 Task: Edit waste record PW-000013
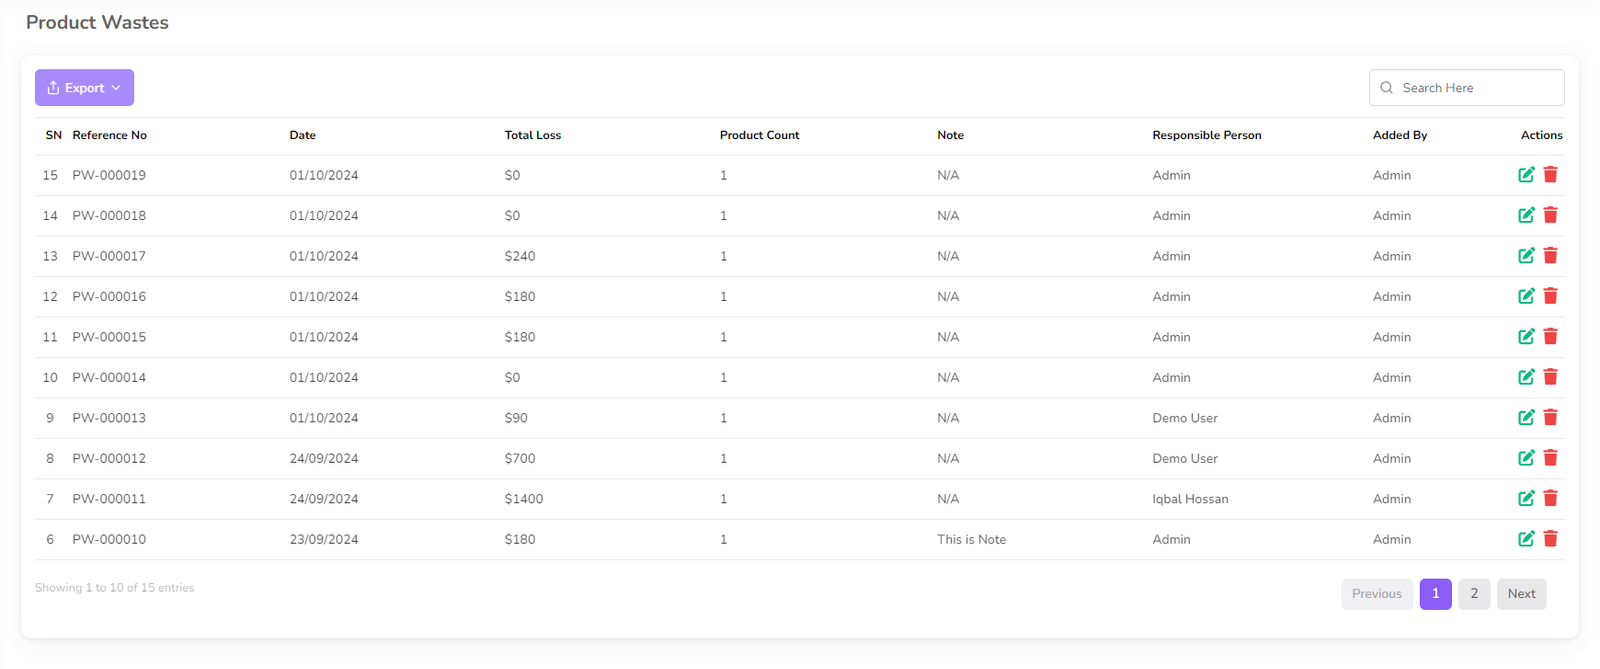click(x=1526, y=418)
